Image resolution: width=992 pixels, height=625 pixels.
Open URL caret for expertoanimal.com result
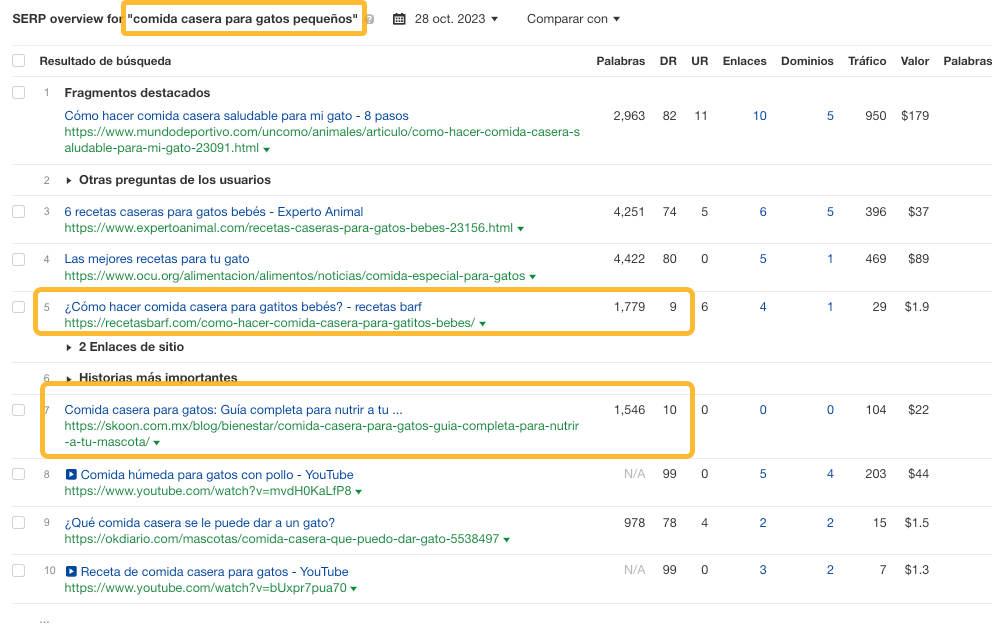(519, 229)
